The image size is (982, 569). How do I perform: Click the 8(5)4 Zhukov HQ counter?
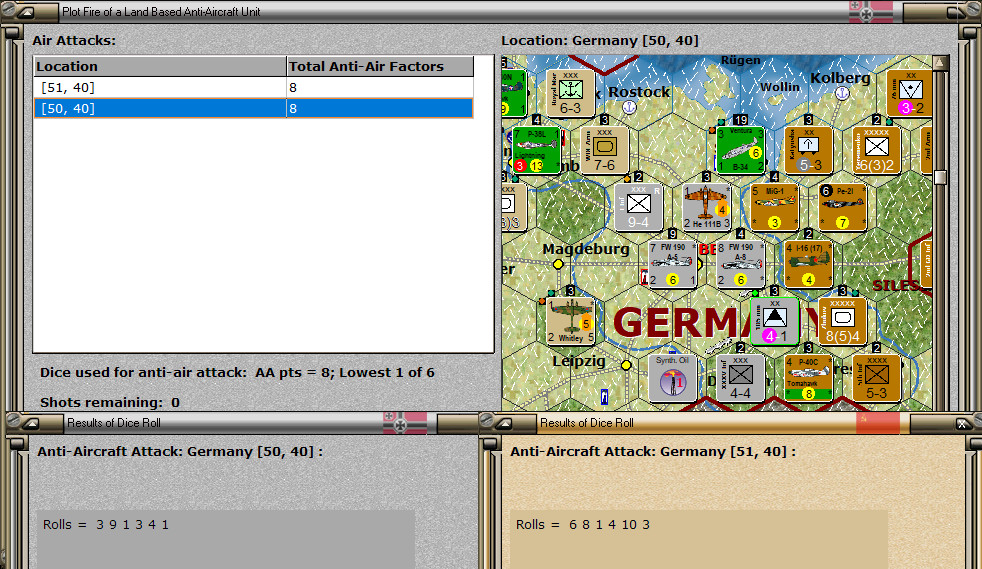[842, 321]
